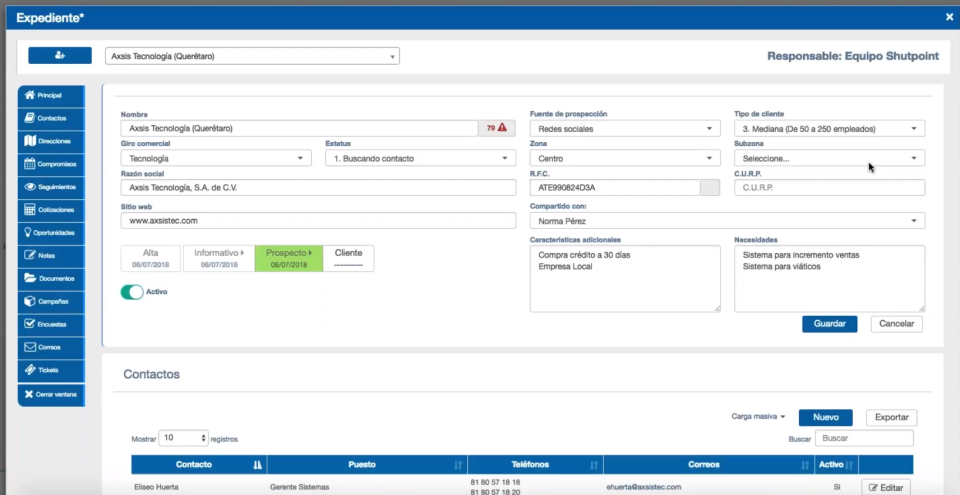Open Giro comercial dropdown
The width and height of the screenshot is (960, 495).
(216, 158)
